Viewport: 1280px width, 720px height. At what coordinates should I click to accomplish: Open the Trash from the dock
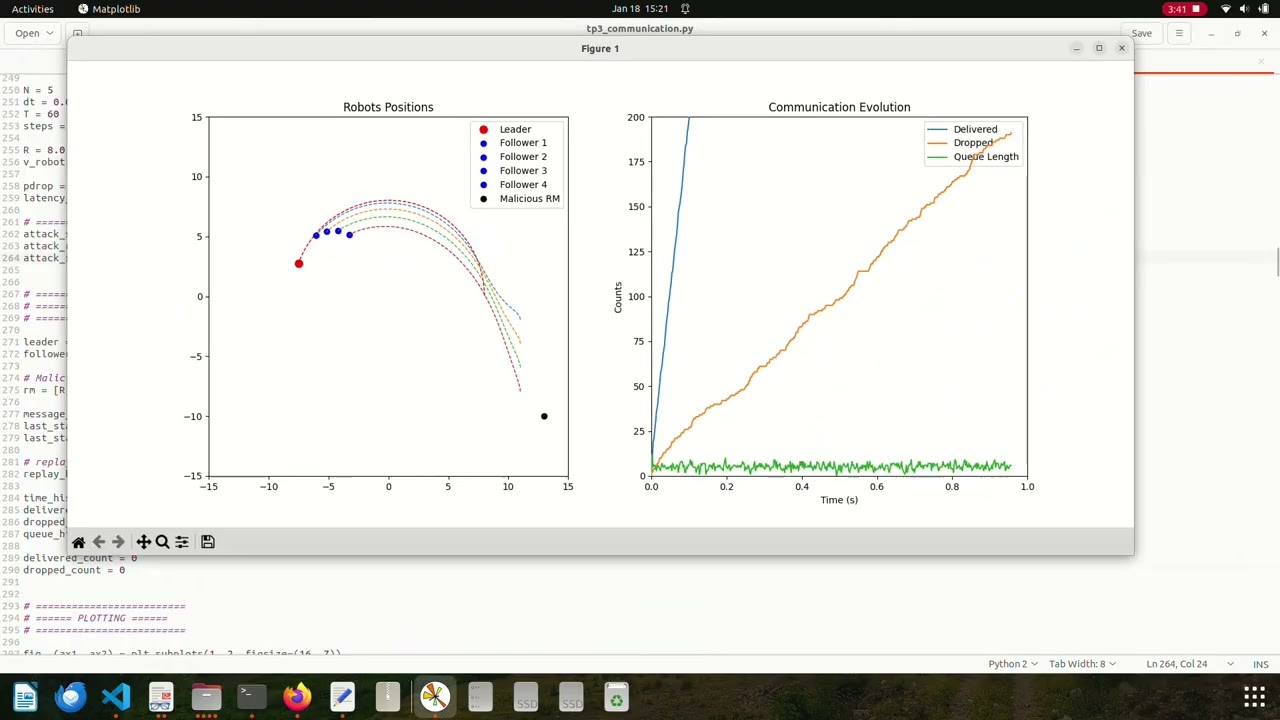pyautogui.click(x=616, y=697)
